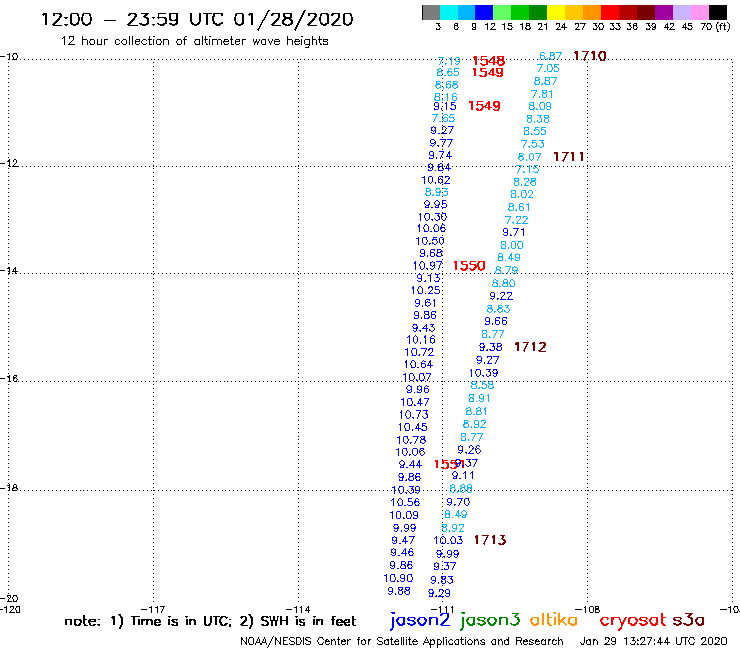
Task: Click the light green 15 ft legend swatch
Action: [x=502, y=12]
